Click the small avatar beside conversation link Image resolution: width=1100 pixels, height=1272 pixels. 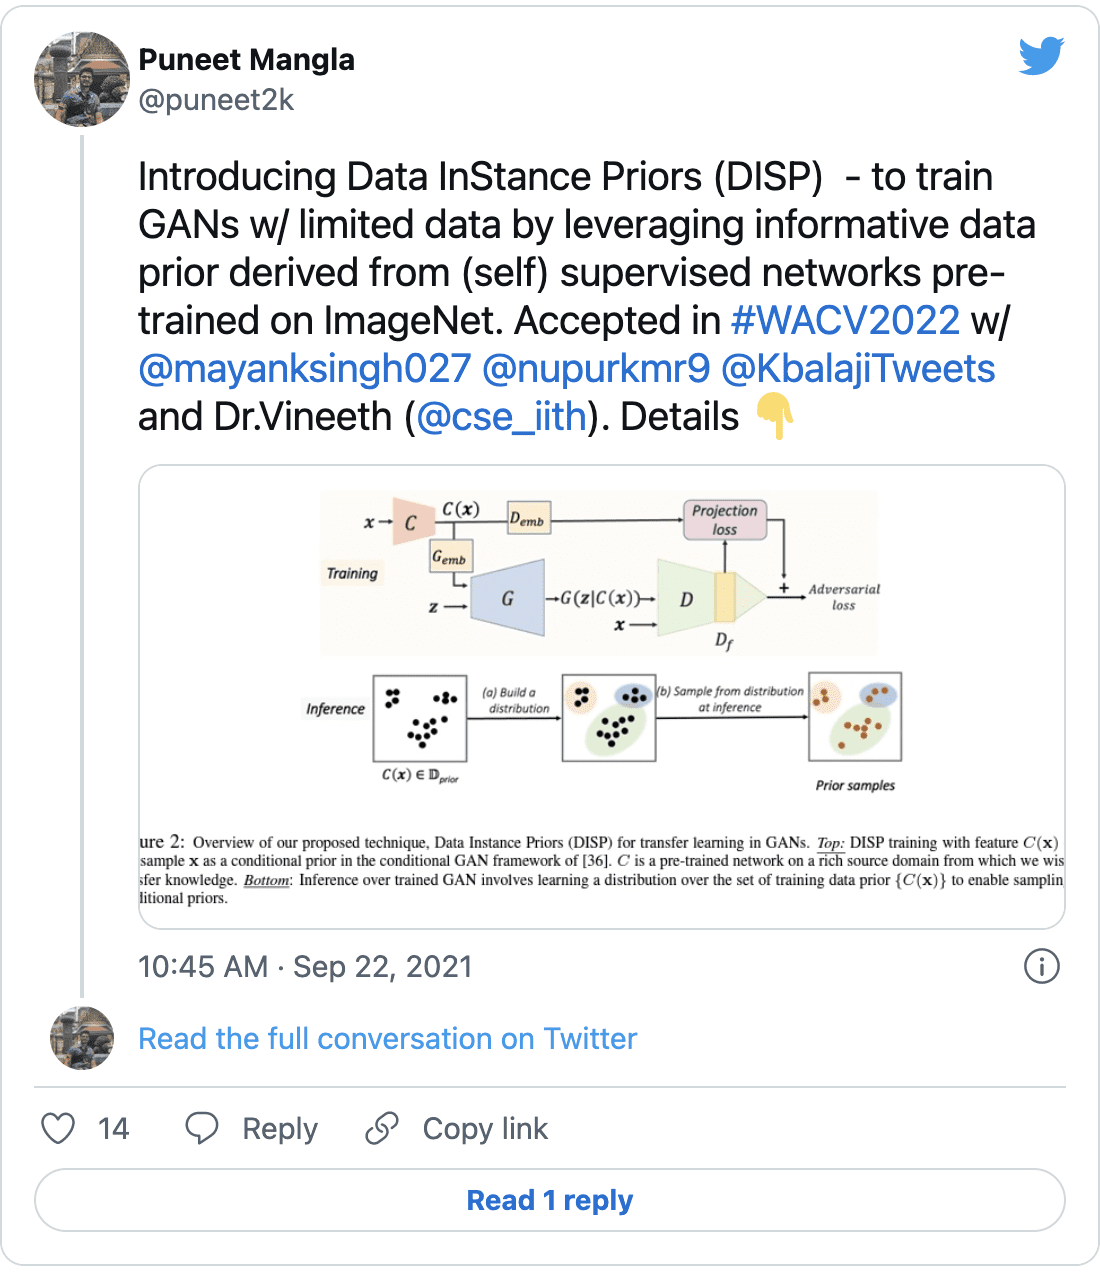(82, 1038)
